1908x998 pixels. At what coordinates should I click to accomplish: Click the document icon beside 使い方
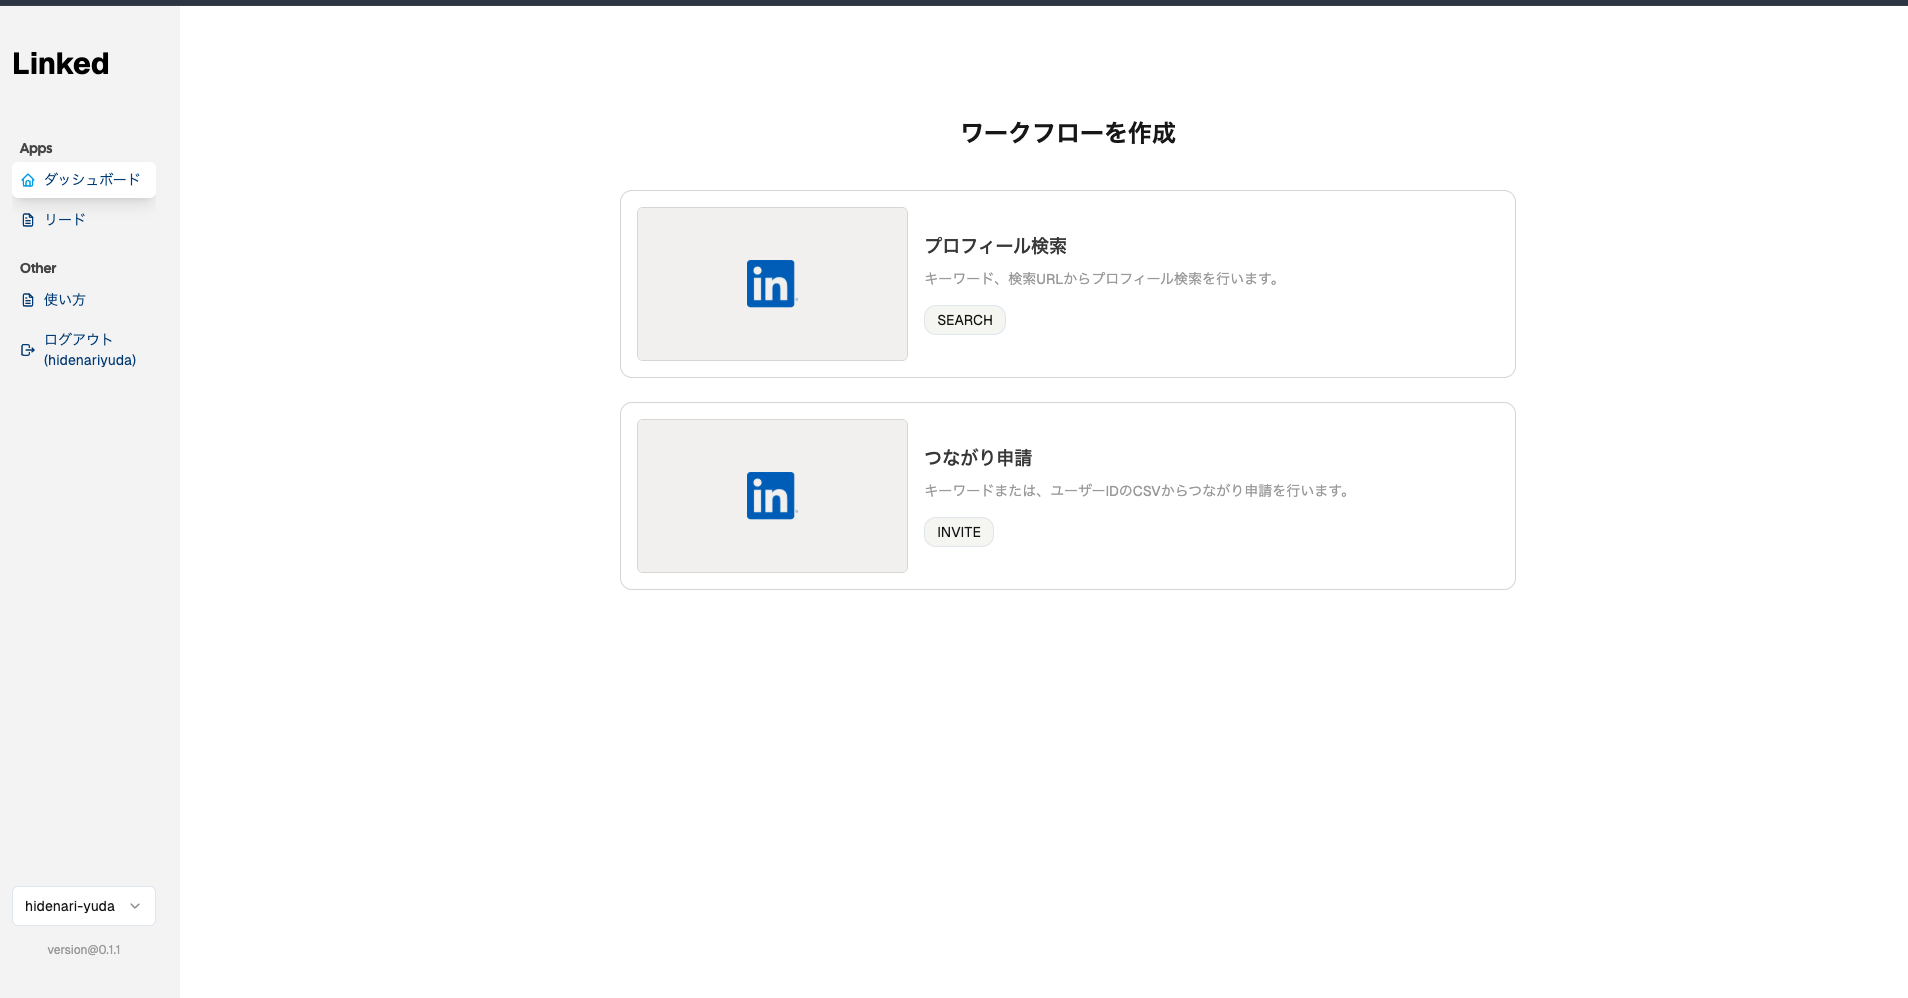[x=28, y=299]
